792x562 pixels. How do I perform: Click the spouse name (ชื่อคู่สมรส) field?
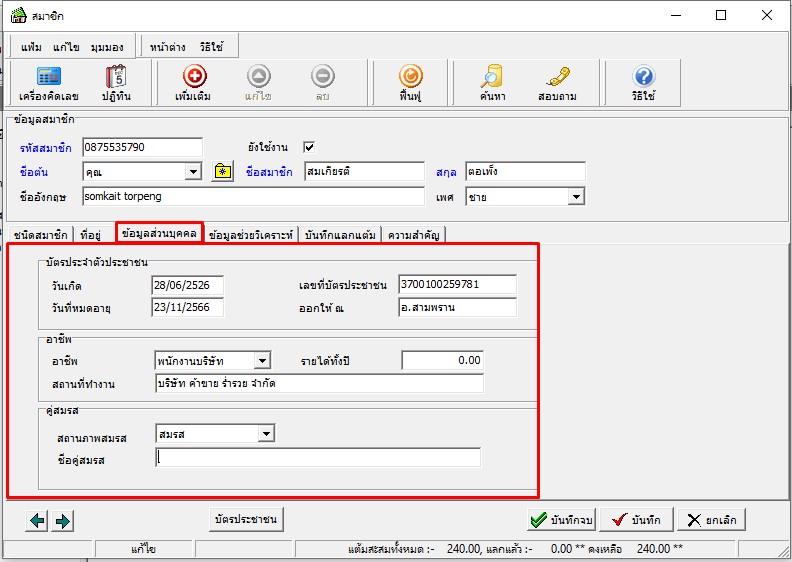[318, 458]
